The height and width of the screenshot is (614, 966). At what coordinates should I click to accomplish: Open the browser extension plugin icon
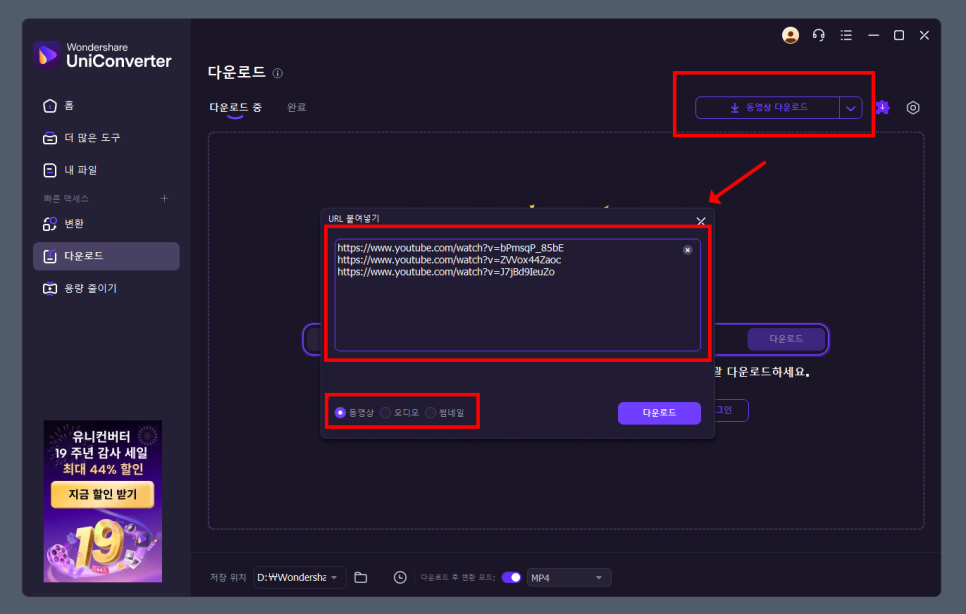tap(882, 107)
